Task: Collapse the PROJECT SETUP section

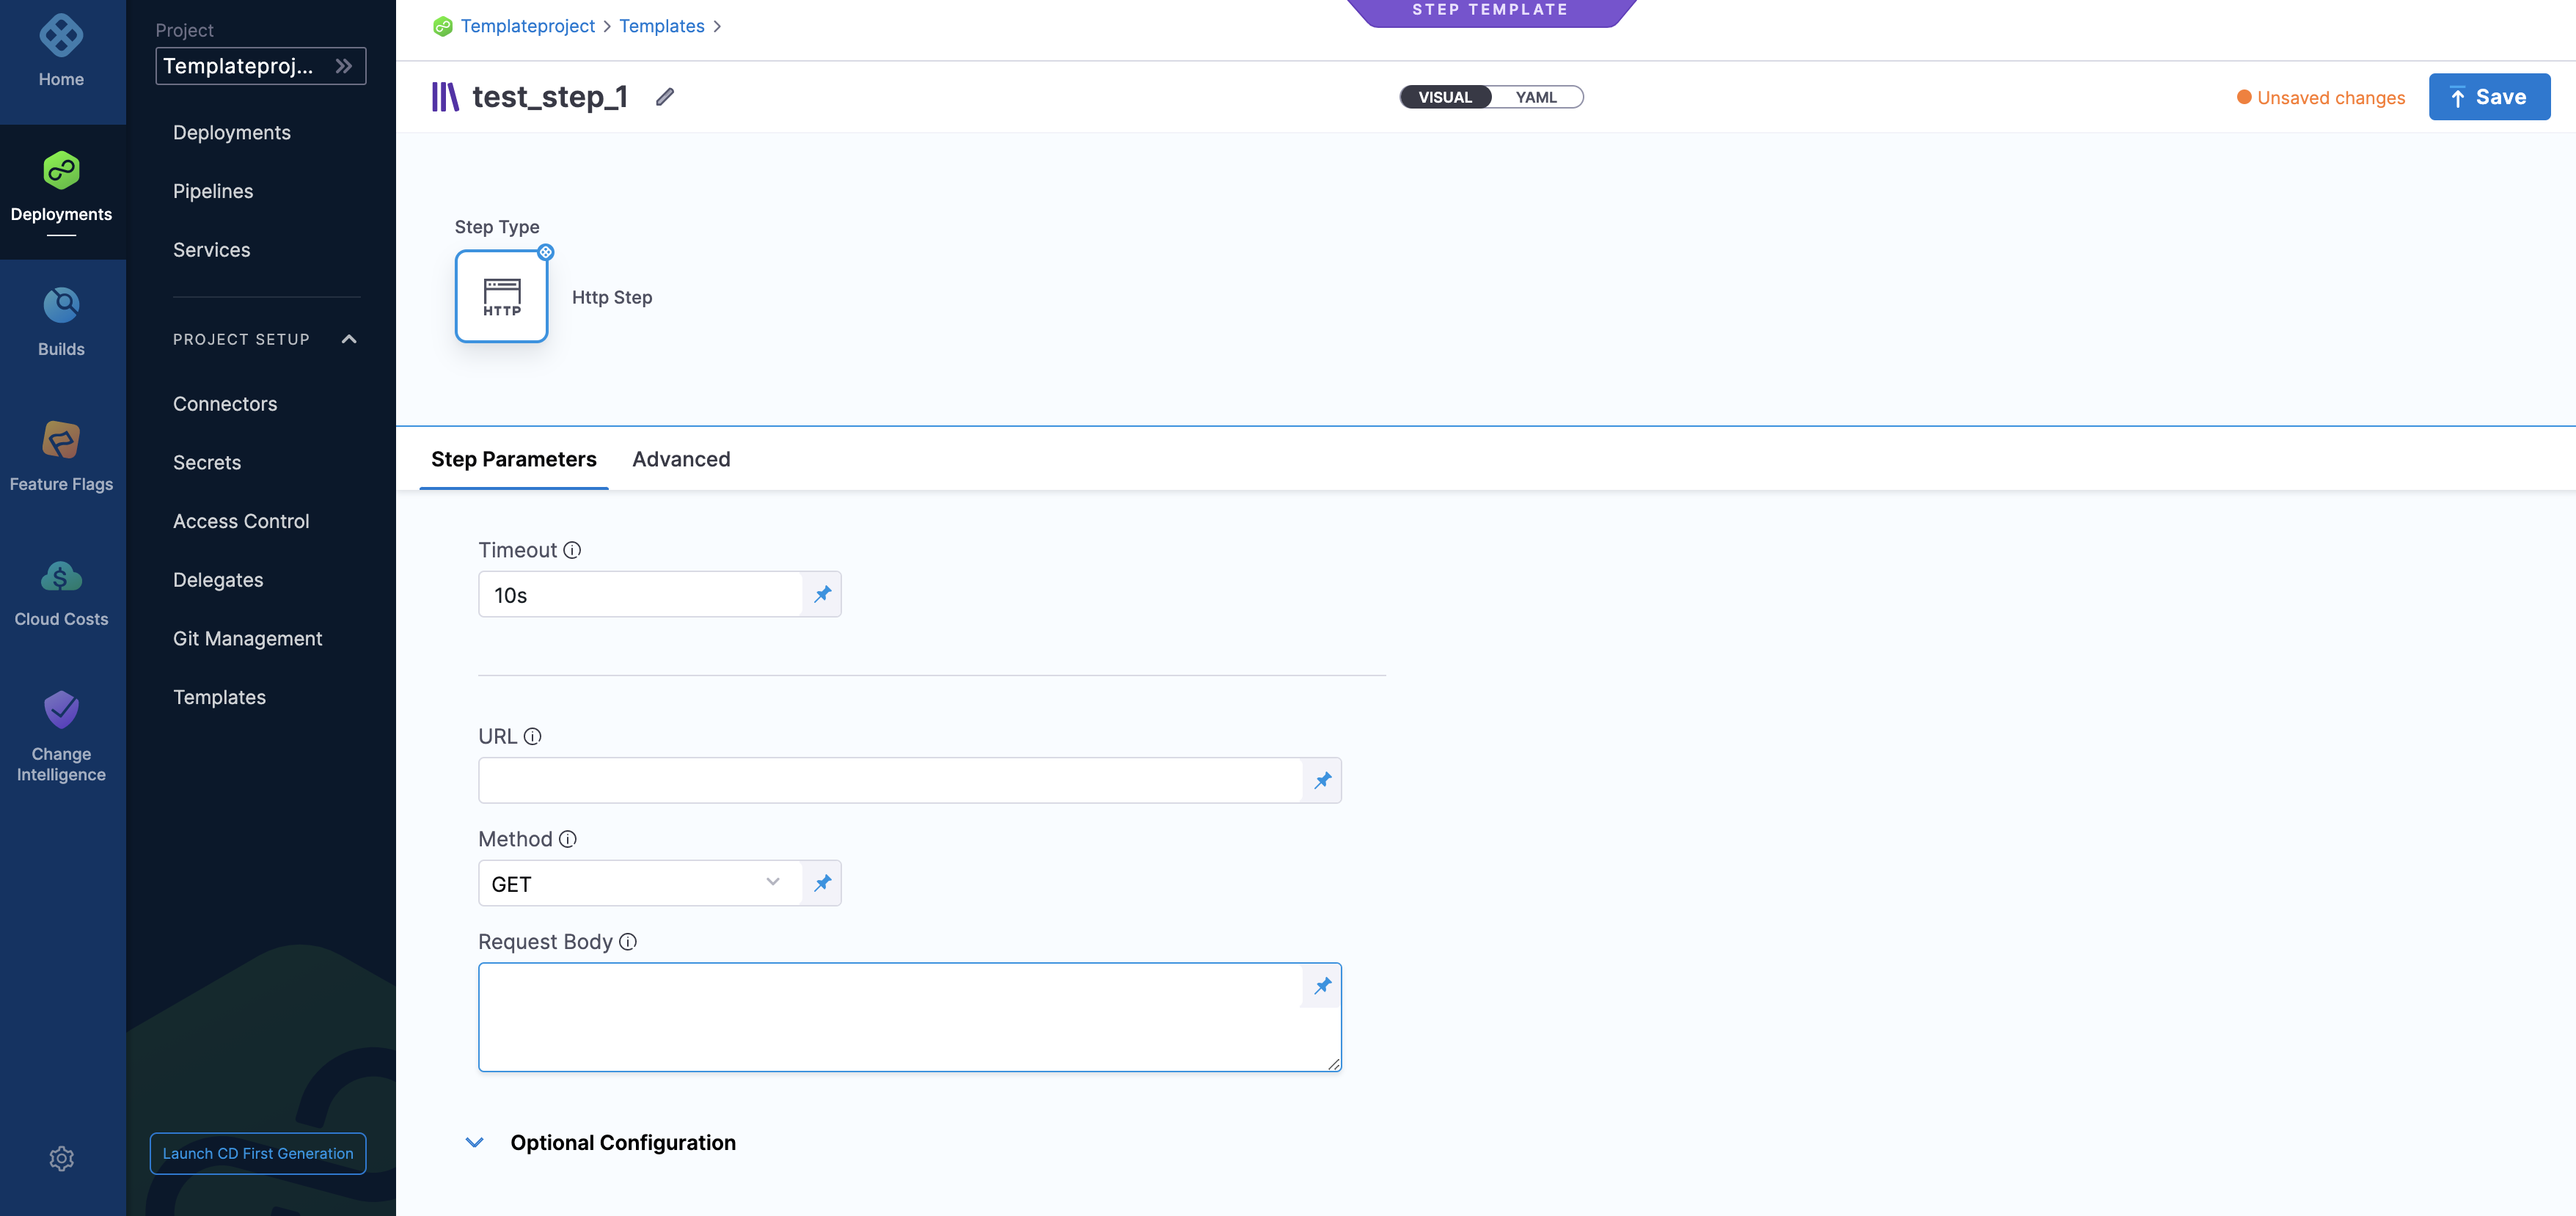Action: tap(349, 339)
